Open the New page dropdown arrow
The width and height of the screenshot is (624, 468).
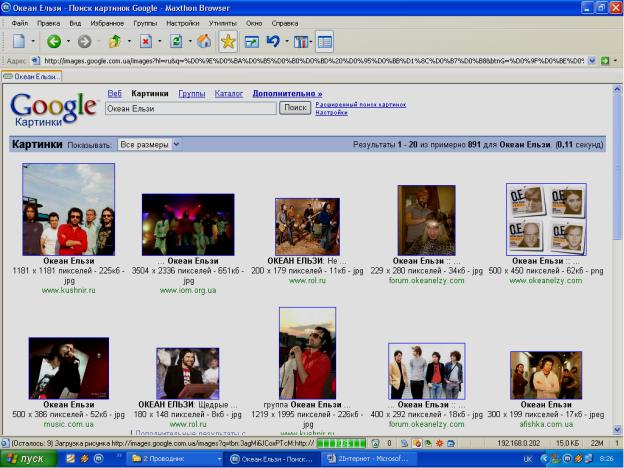33,41
